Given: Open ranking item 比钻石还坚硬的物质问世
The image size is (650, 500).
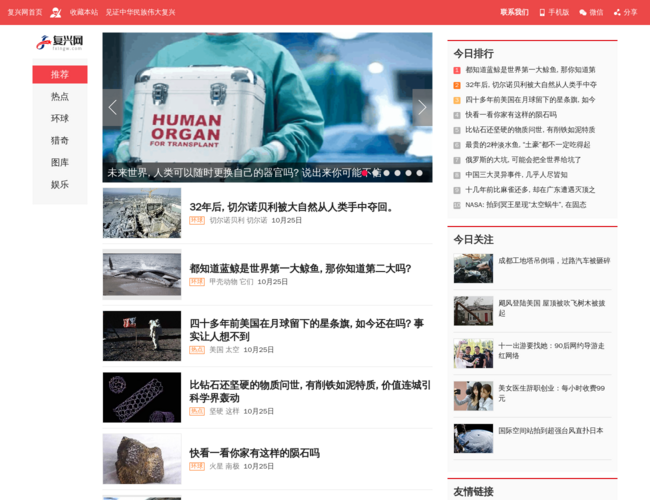Looking at the screenshot, I should (530, 130).
